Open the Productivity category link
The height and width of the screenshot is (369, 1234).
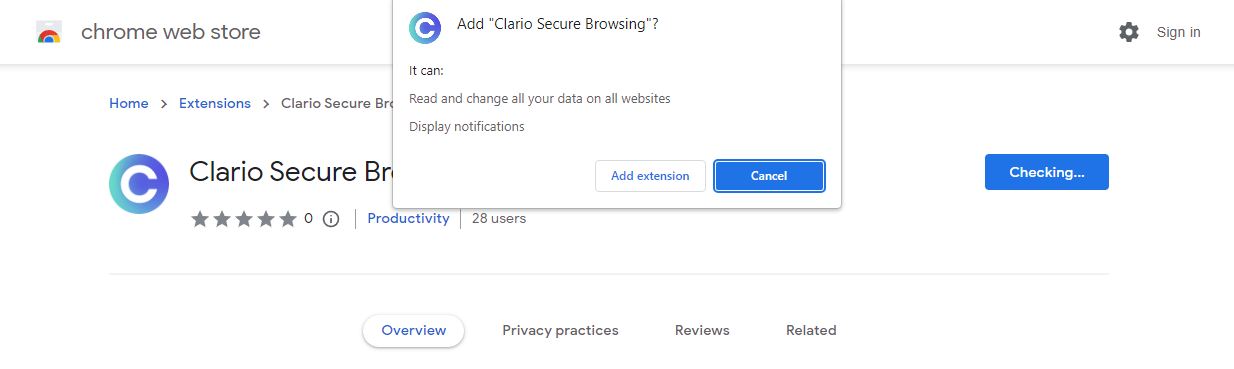click(x=408, y=218)
